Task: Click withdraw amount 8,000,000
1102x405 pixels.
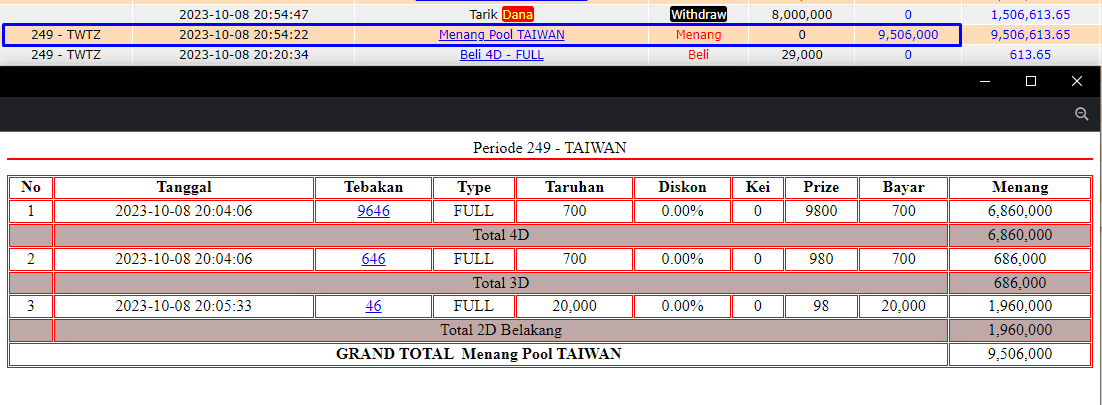Action: point(802,14)
